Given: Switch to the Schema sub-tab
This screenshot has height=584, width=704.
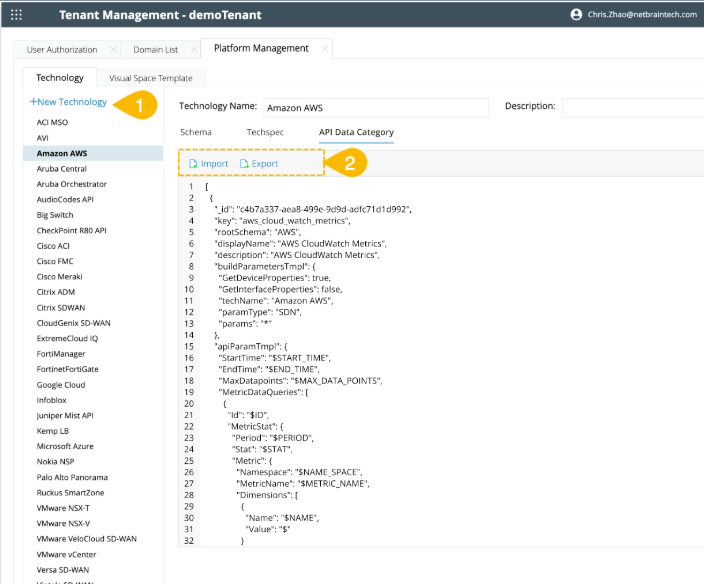Looking at the screenshot, I should 195,132.
